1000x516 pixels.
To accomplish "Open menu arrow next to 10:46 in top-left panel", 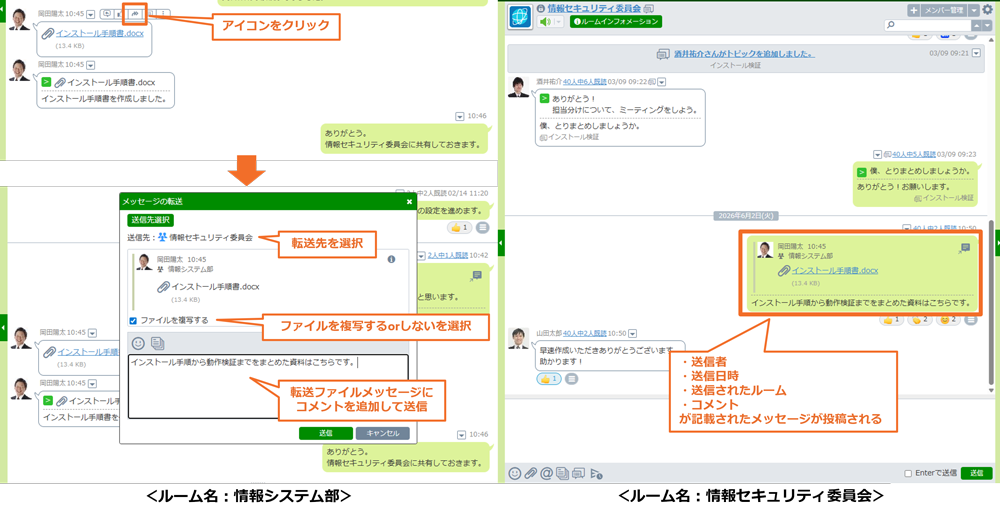I will [460, 116].
